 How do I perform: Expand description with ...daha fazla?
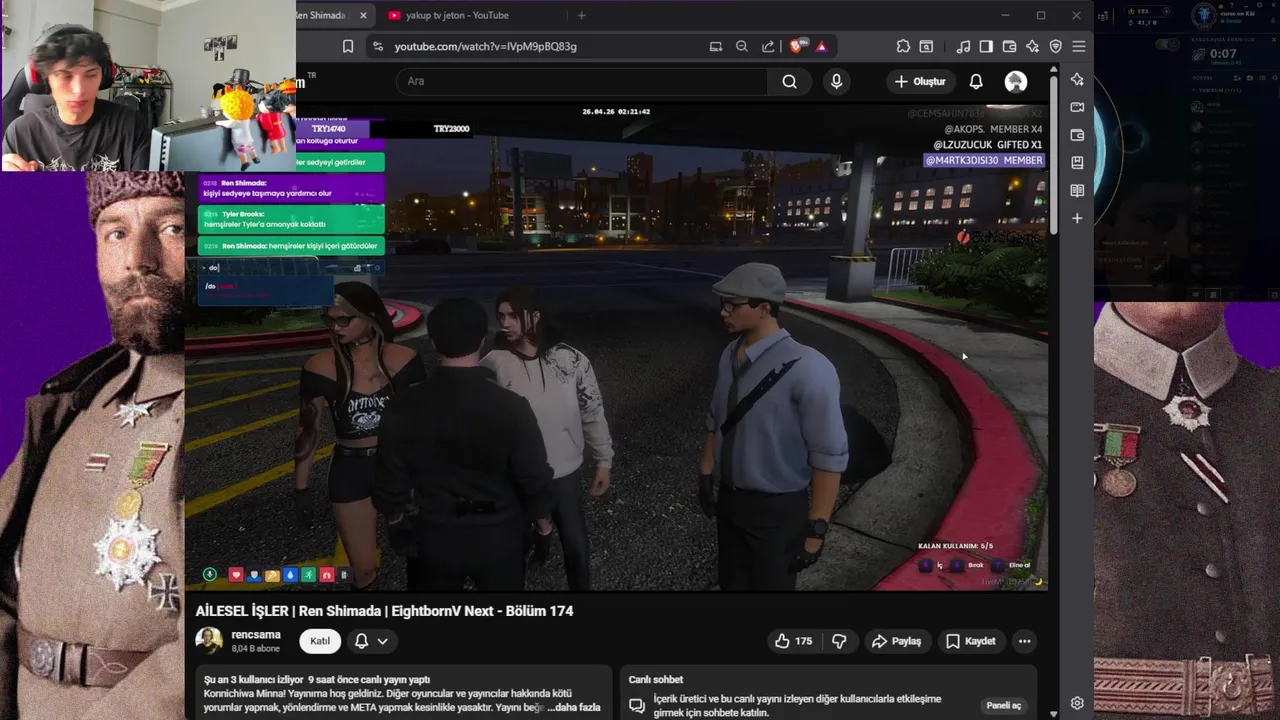(573, 707)
